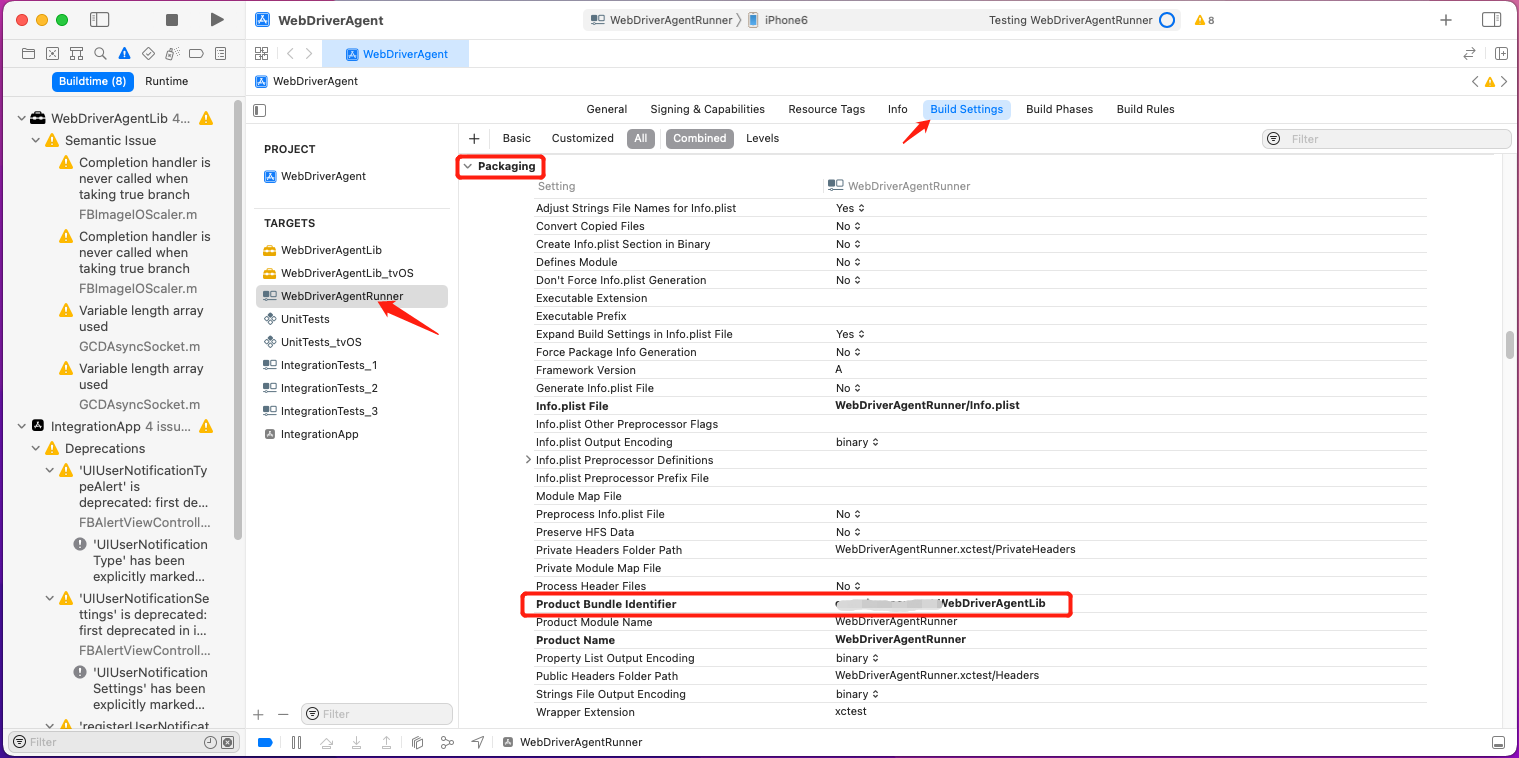The image size is (1519, 758).
Task: Select the All build settings filter
Action: tap(641, 139)
